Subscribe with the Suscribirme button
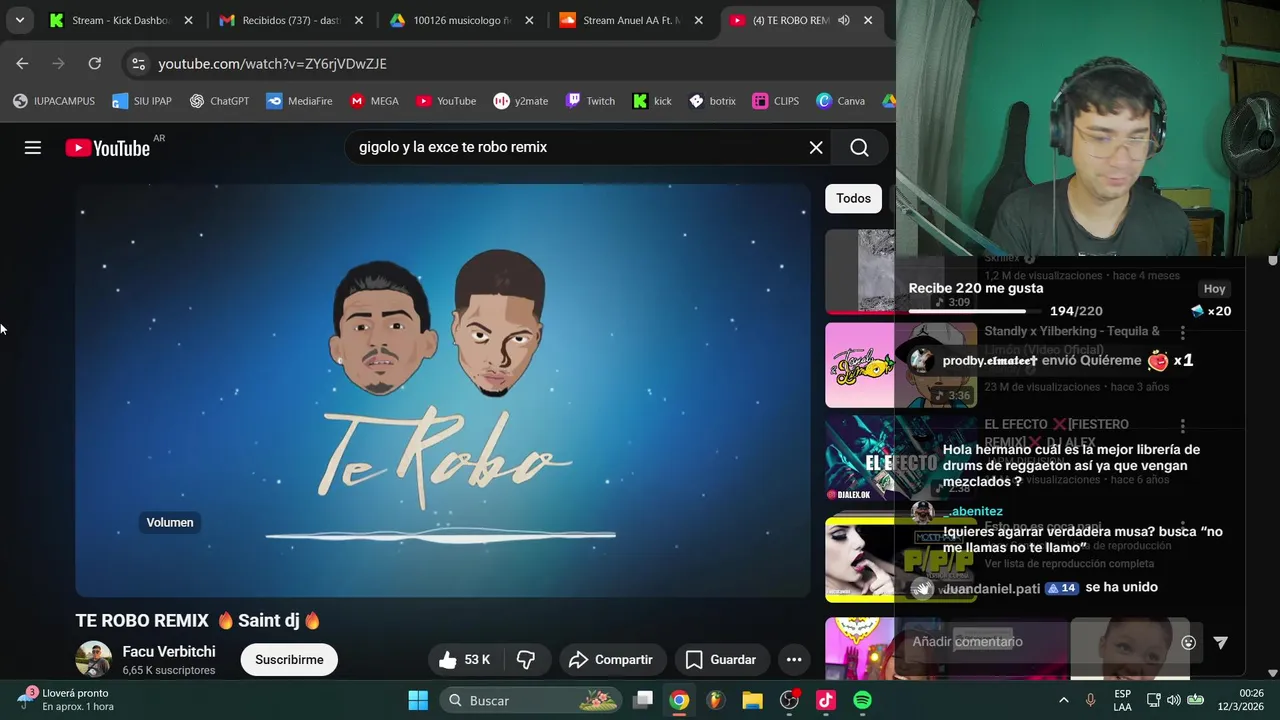Screen dimensions: 1280x720 coord(289,660)
